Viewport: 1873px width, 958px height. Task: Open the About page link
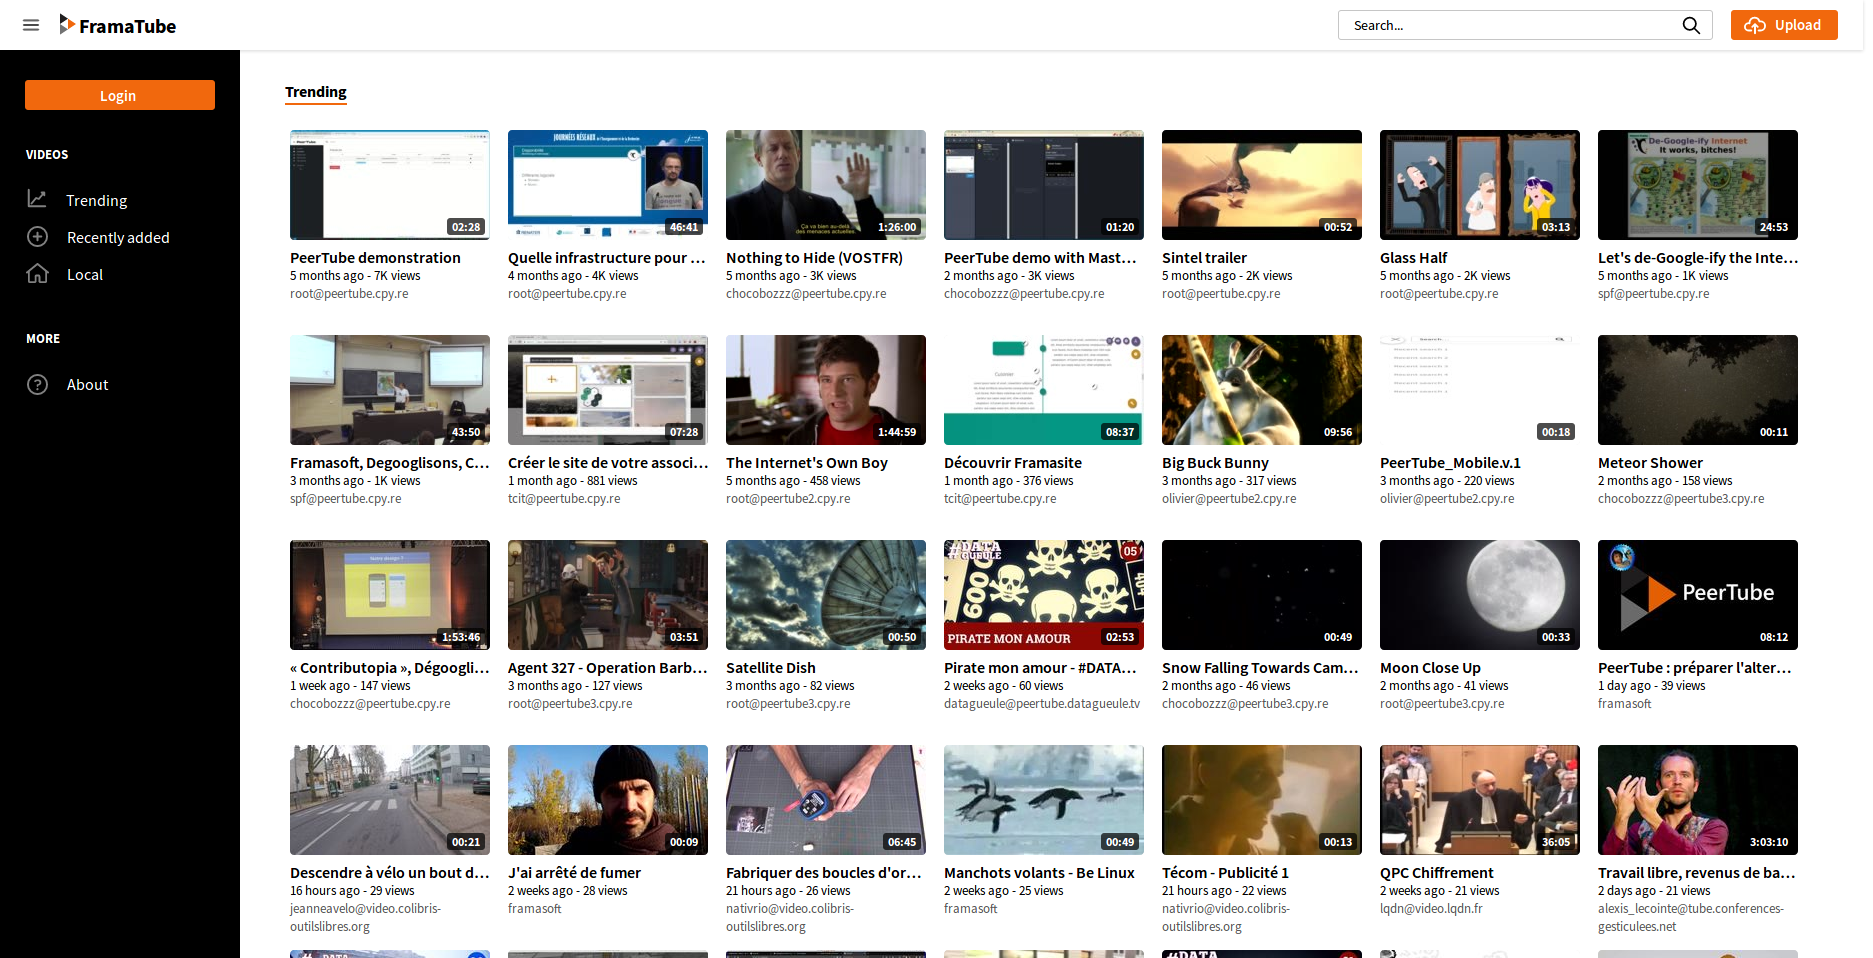click(87, 384)
